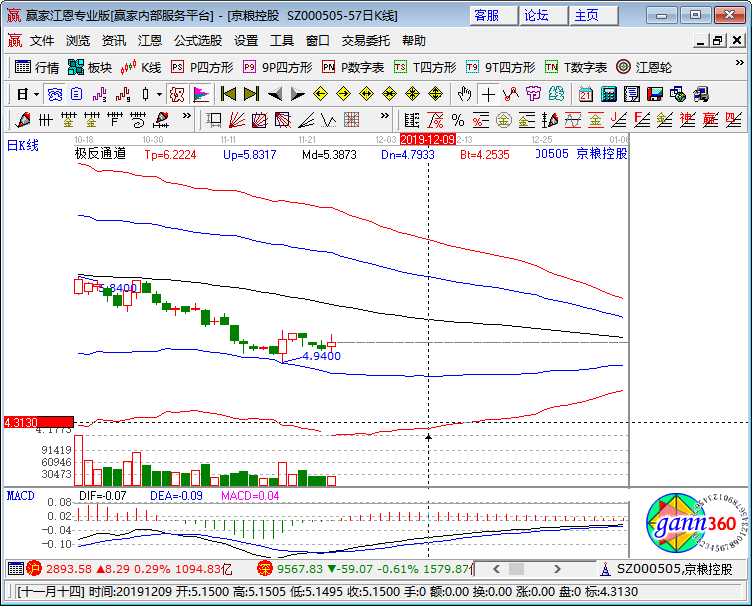Select the red 赢 angle lines tool
Image resolution: width=752 pixels, height=606 pixels.
coord(710,120)
